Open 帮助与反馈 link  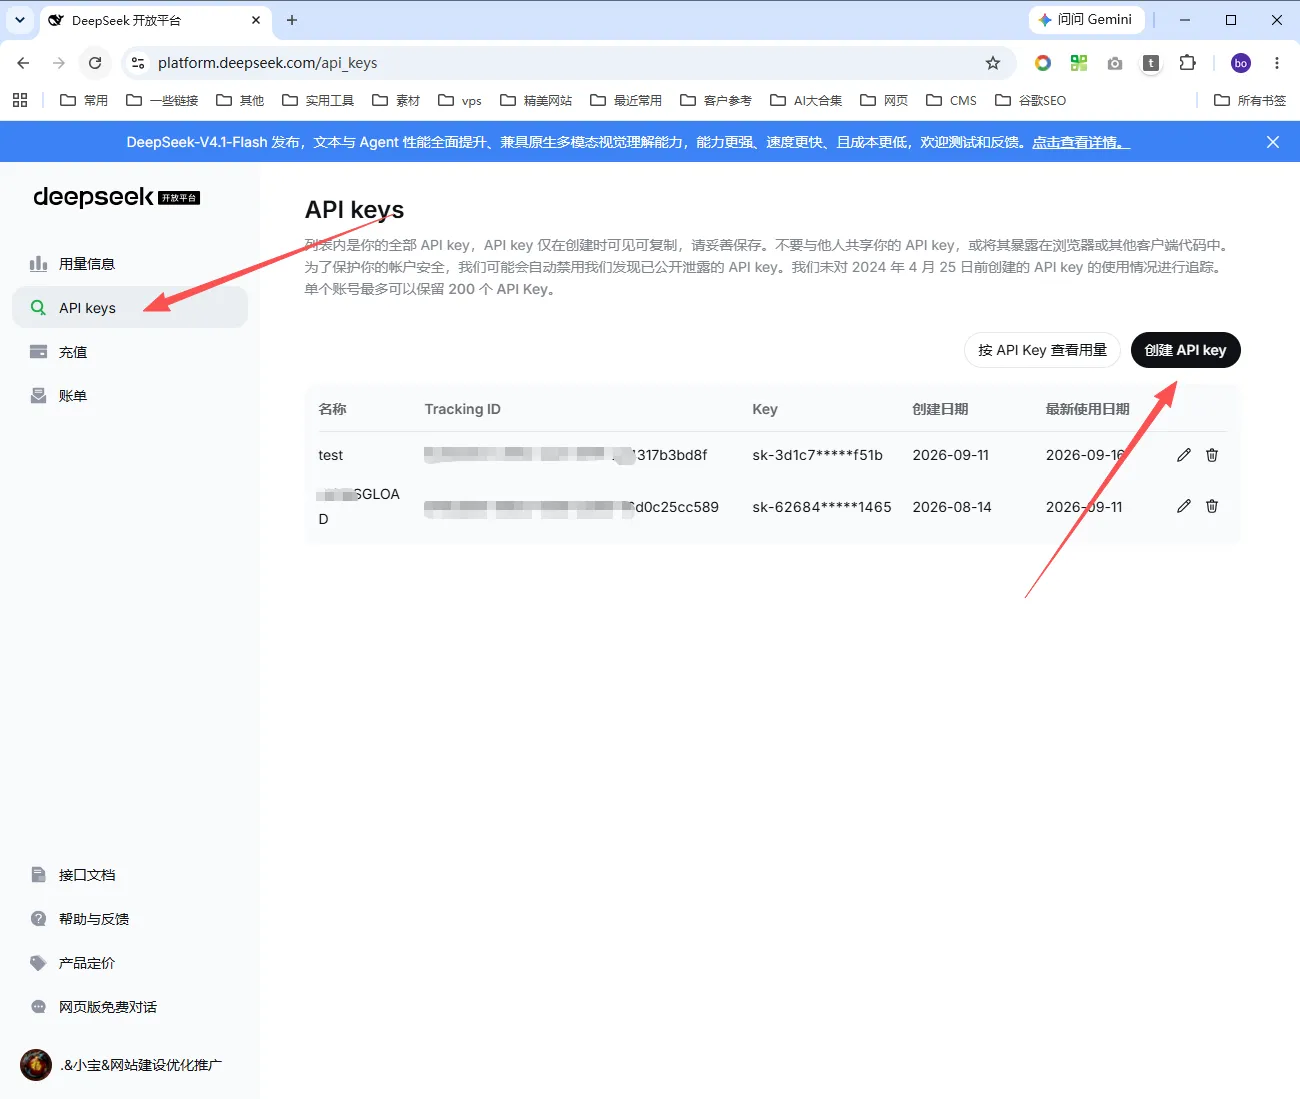(x=80, y=919)
